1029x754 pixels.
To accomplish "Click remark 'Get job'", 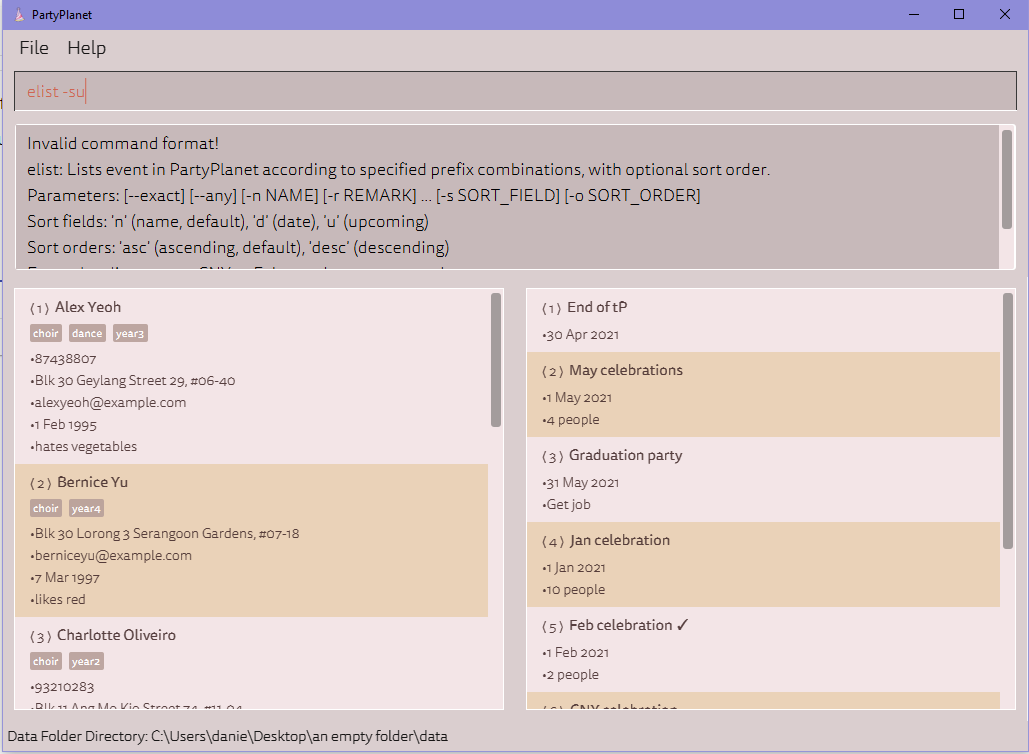I will tap(566, 505).
